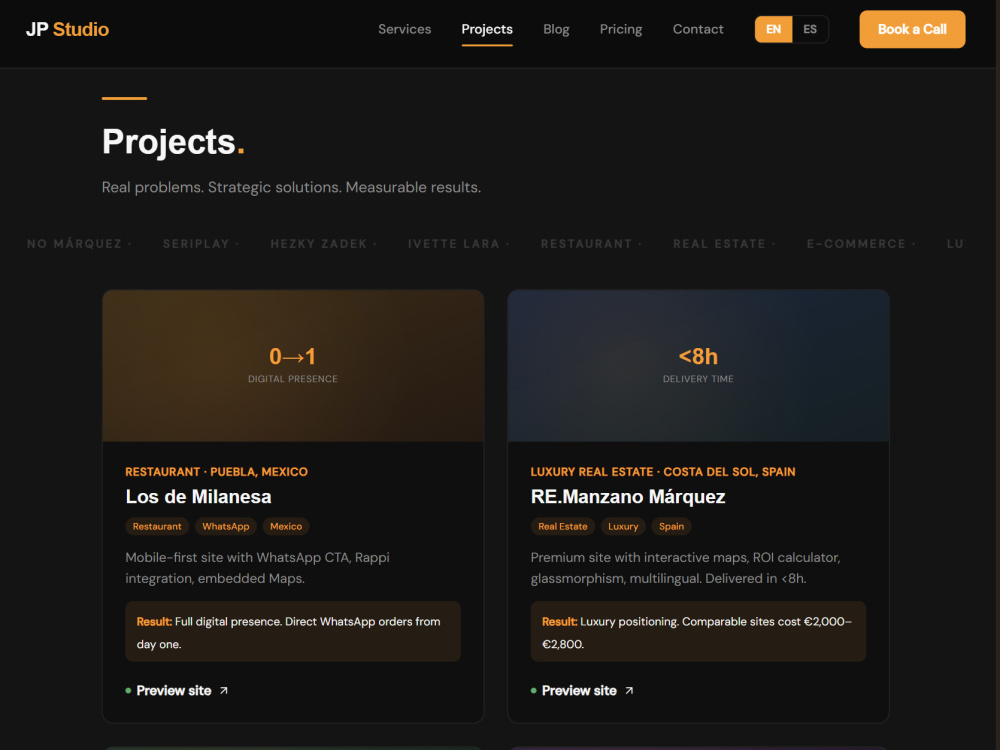The image size is (1000, 750).
Task: Click the RE.Manzano Márquez title
Action: pos(628,496)
